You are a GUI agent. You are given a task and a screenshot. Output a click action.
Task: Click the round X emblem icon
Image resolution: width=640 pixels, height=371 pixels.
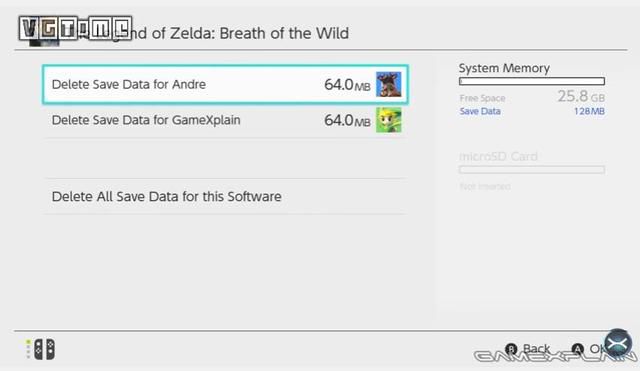(618, 344)
